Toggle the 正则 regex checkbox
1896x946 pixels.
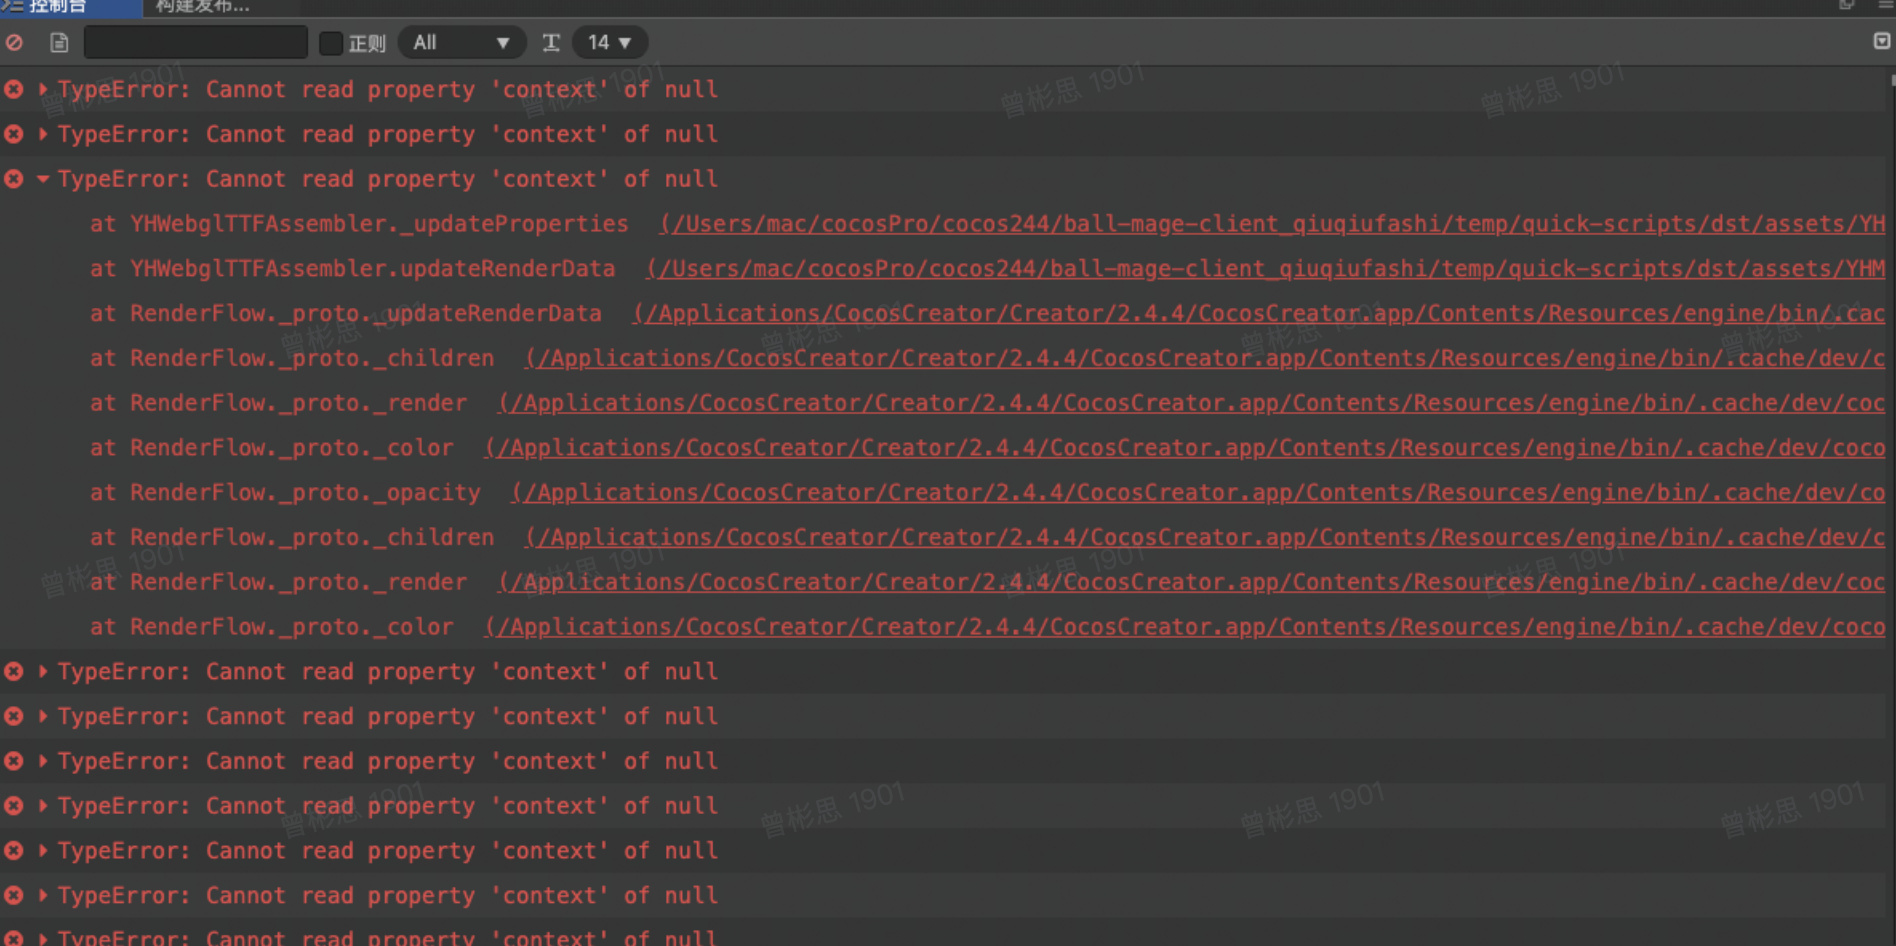[331, 43]
